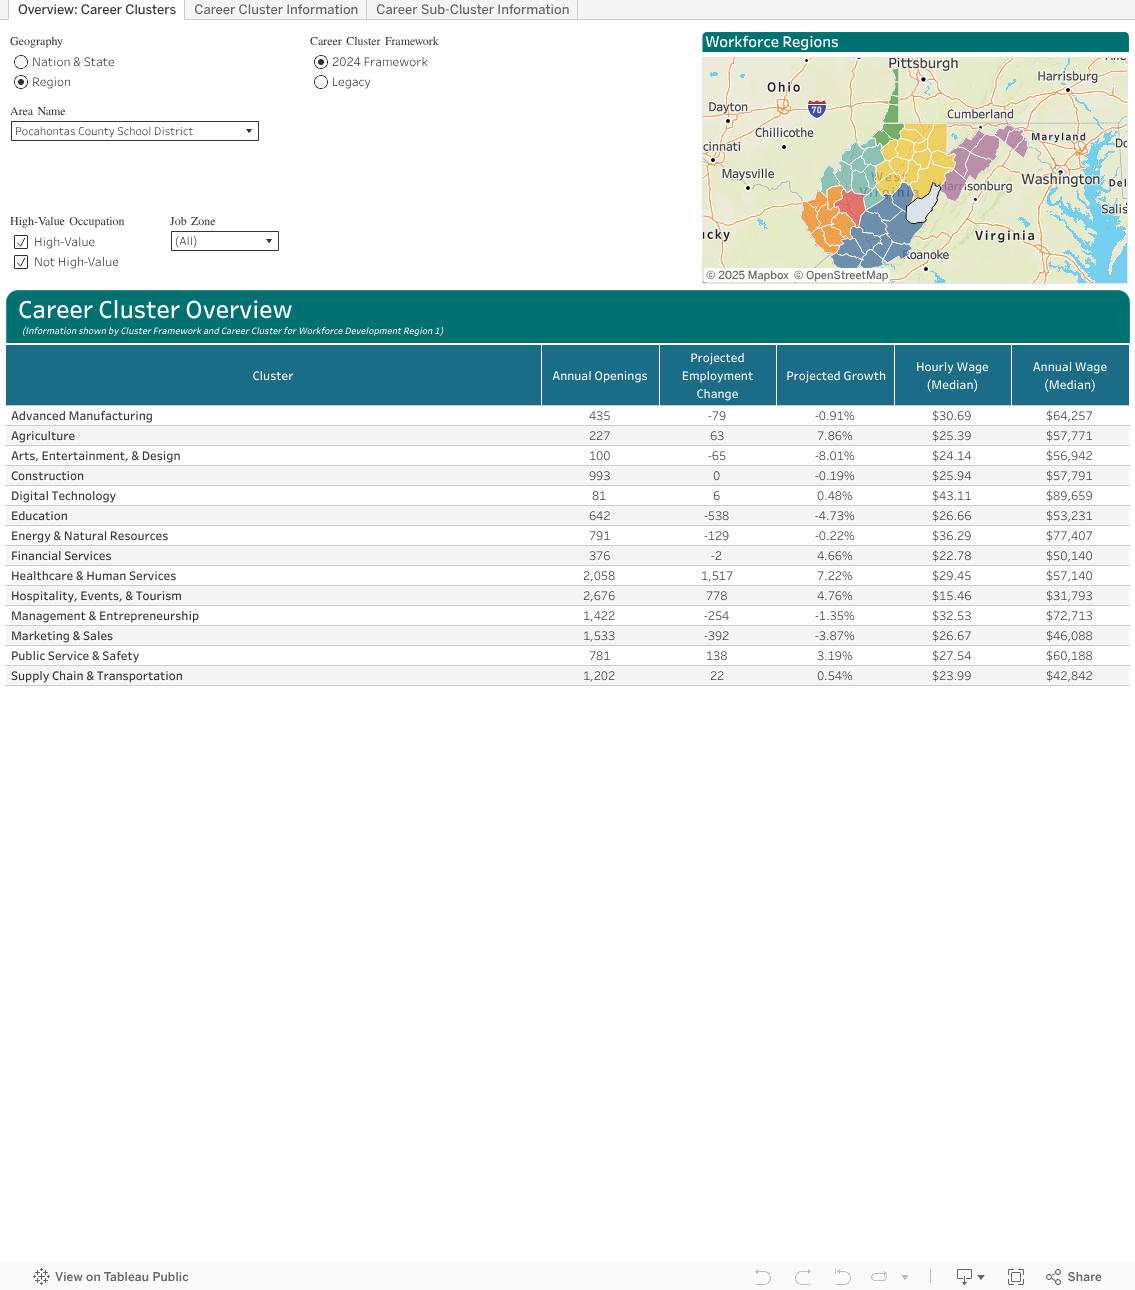The width and height of the screenshot is (1135, 1290).
Task: Go to Career Sub-Cluster Information tab
Action: 473,10
